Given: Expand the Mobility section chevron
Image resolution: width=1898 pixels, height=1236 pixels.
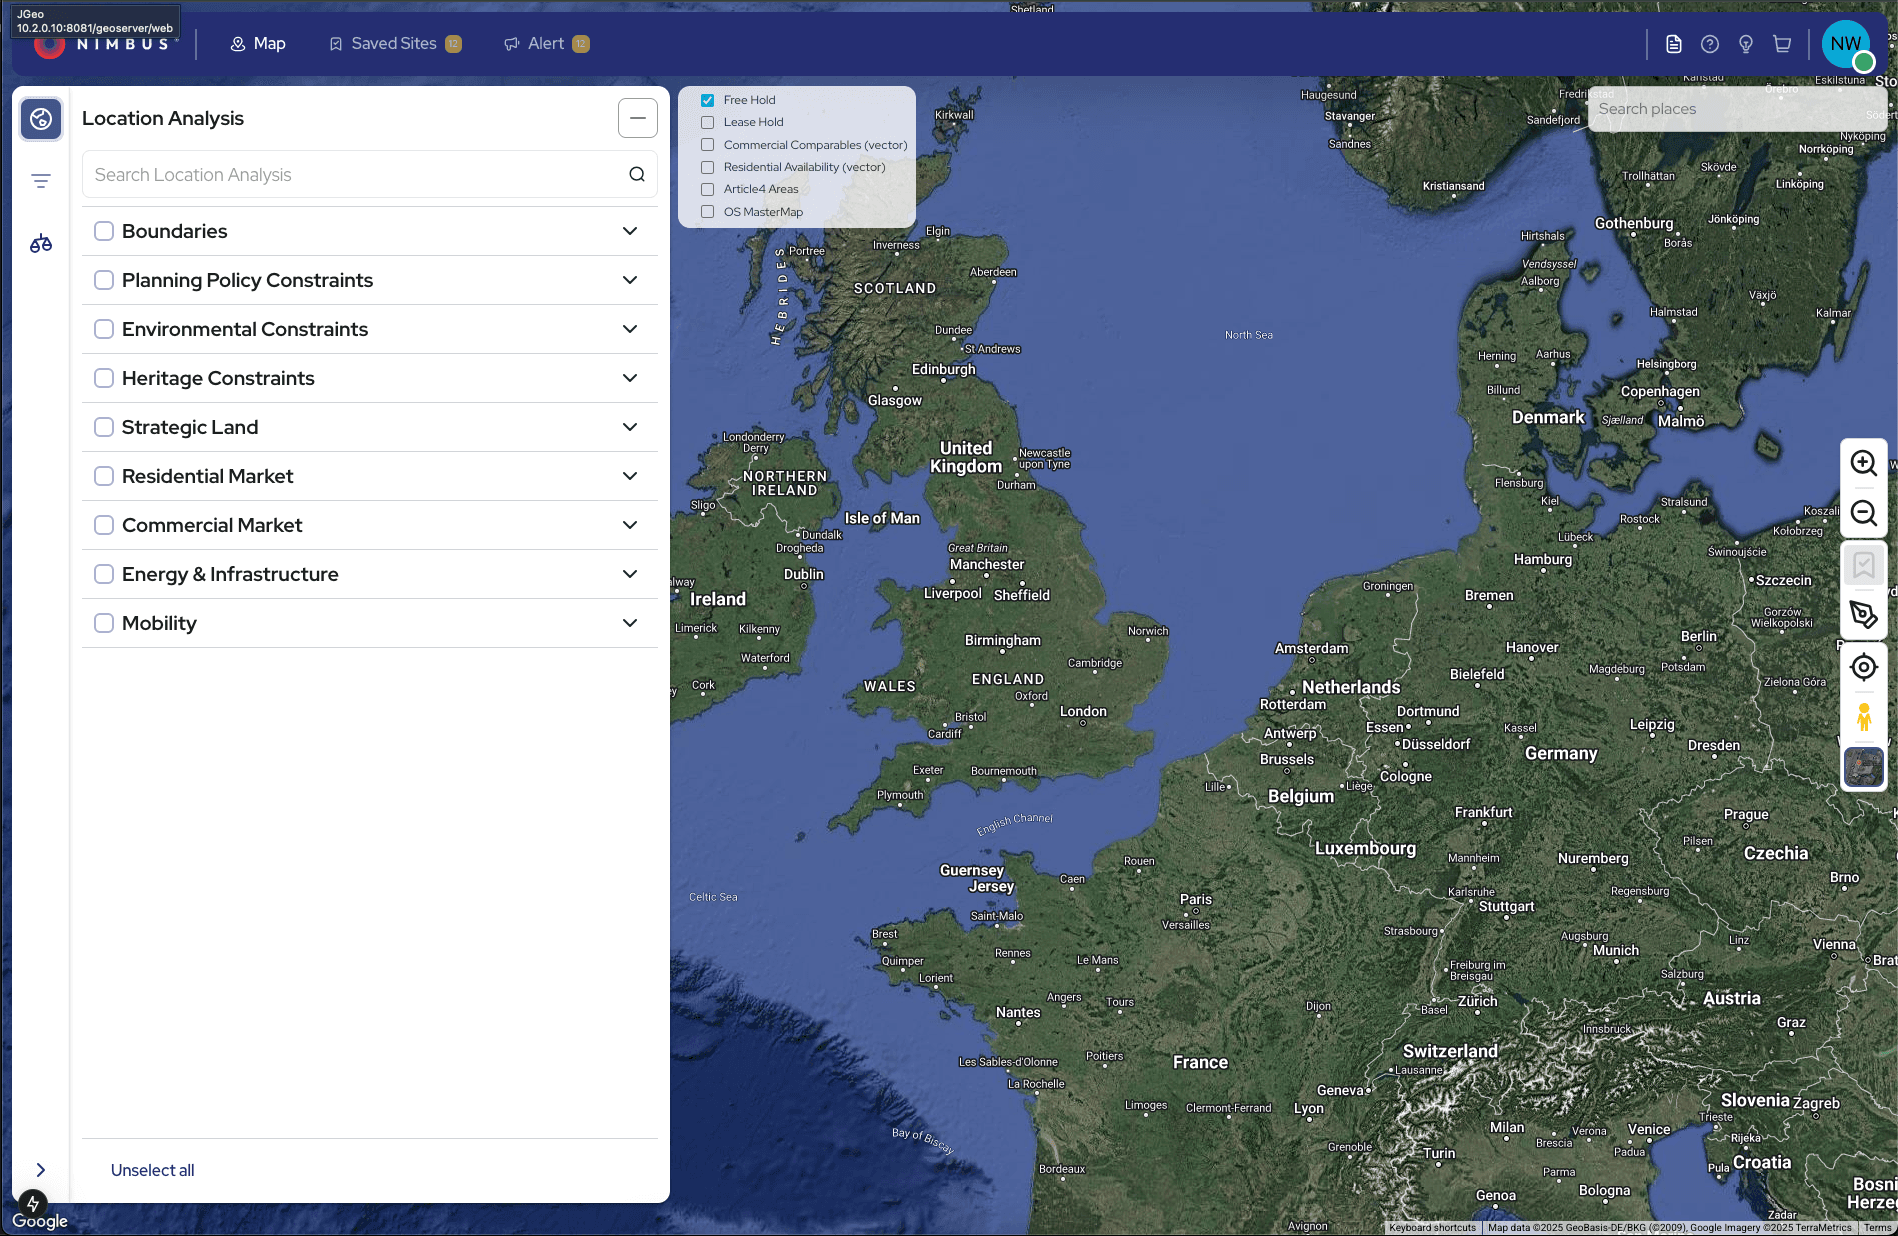Looking at the screenshot, I should click(630, 623).
